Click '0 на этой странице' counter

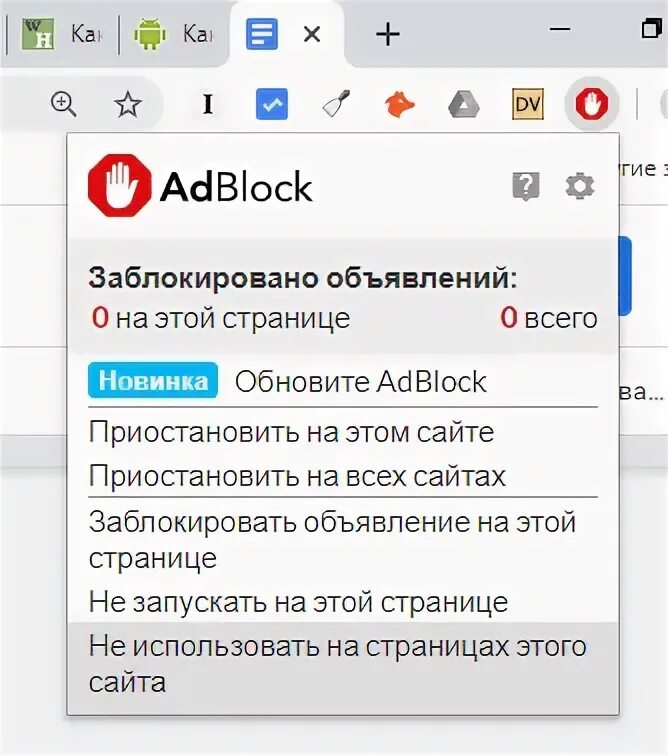221,318
